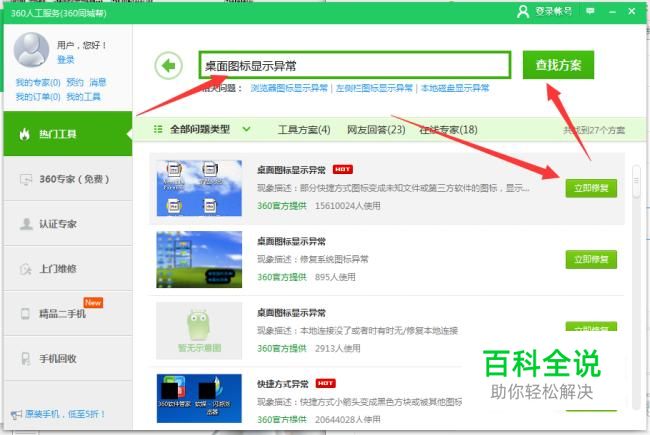Open 上门维修 in the sidebar
The height and width of the screenshot is (435, 650).
coord(68,269)
